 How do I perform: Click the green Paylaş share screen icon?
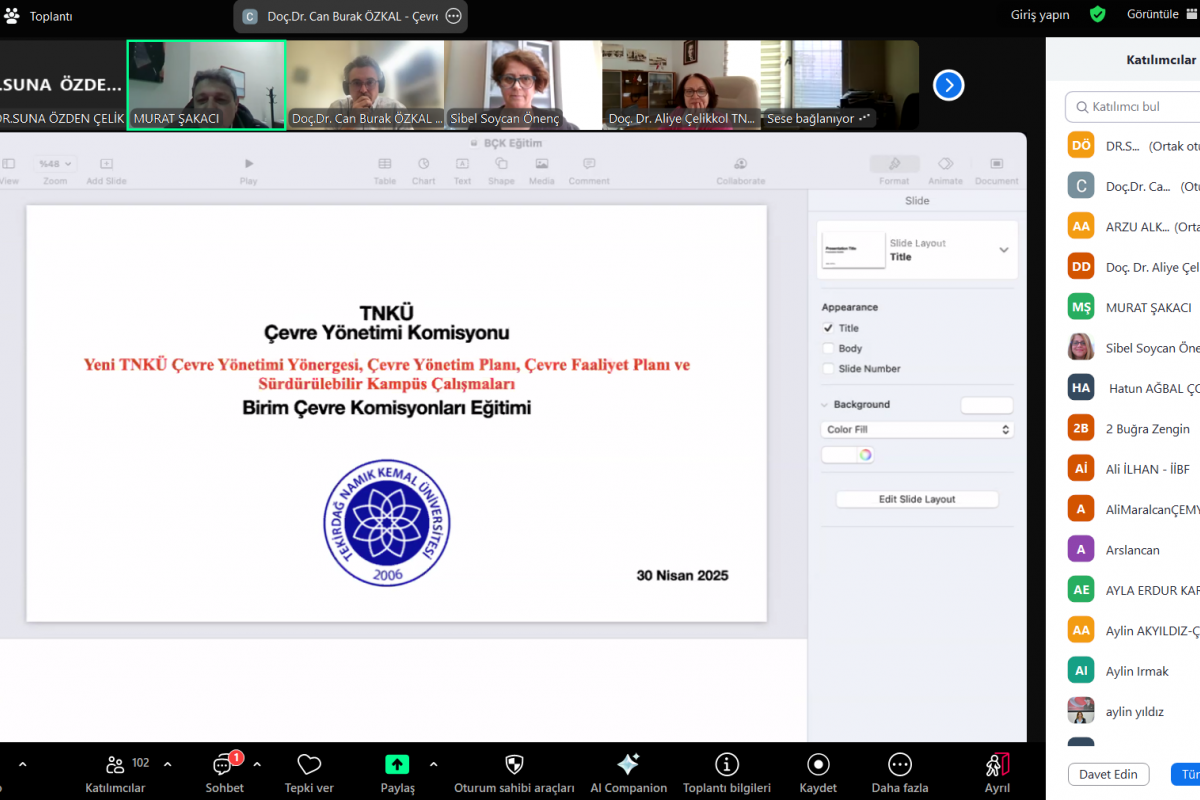pyautogui.click(x=397, y=765)
